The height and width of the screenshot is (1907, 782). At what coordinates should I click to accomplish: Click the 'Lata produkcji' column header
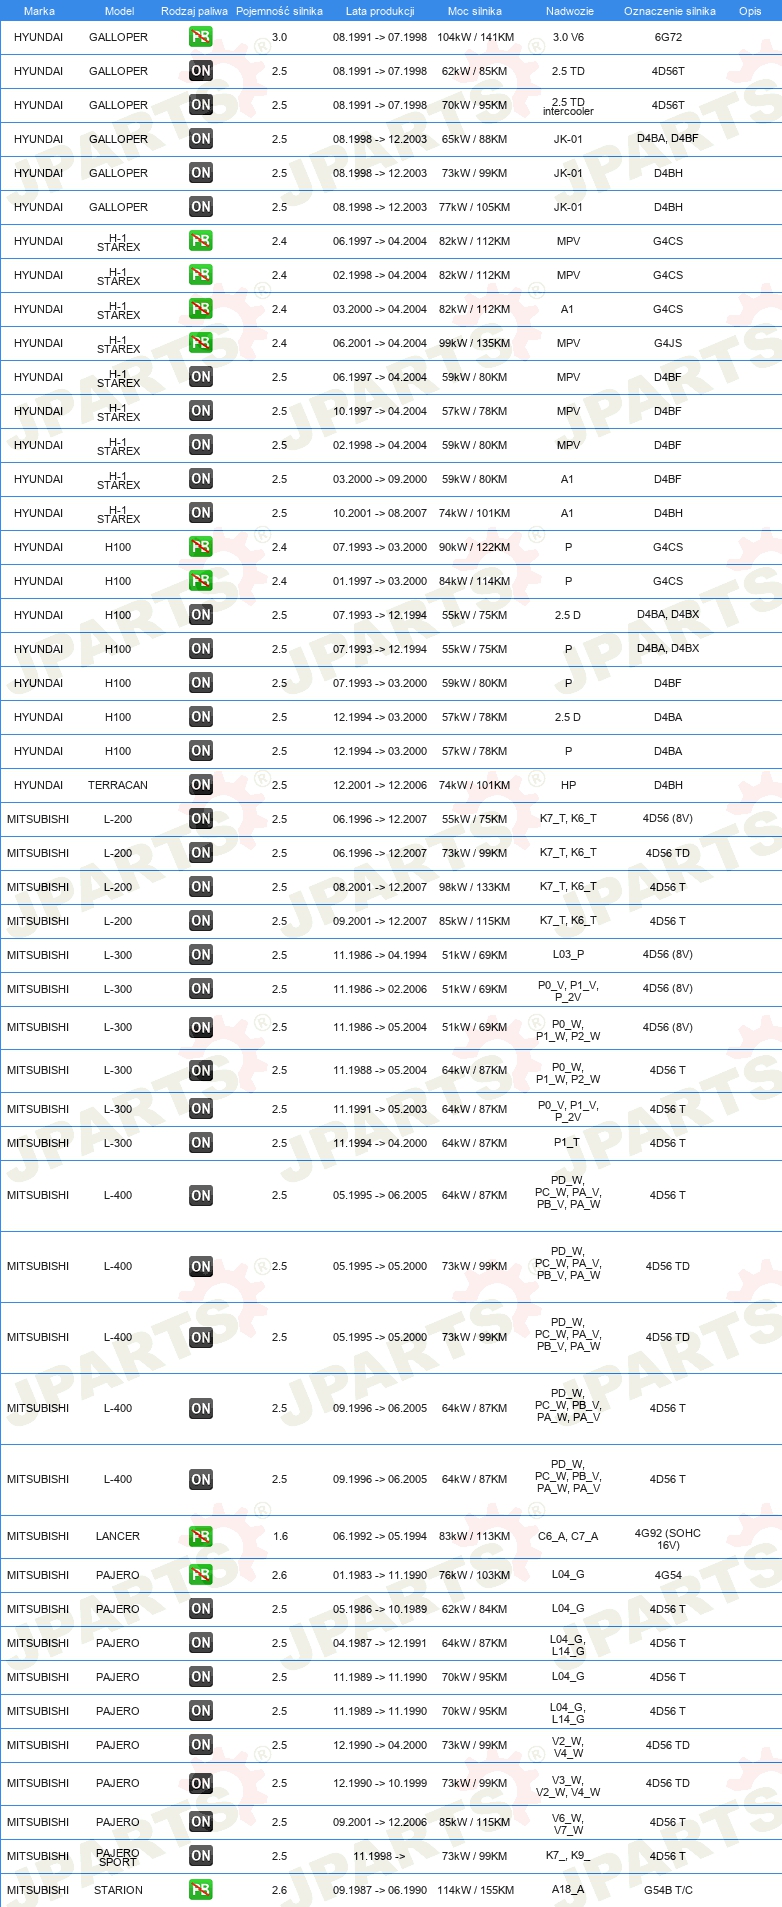point(380,11)
